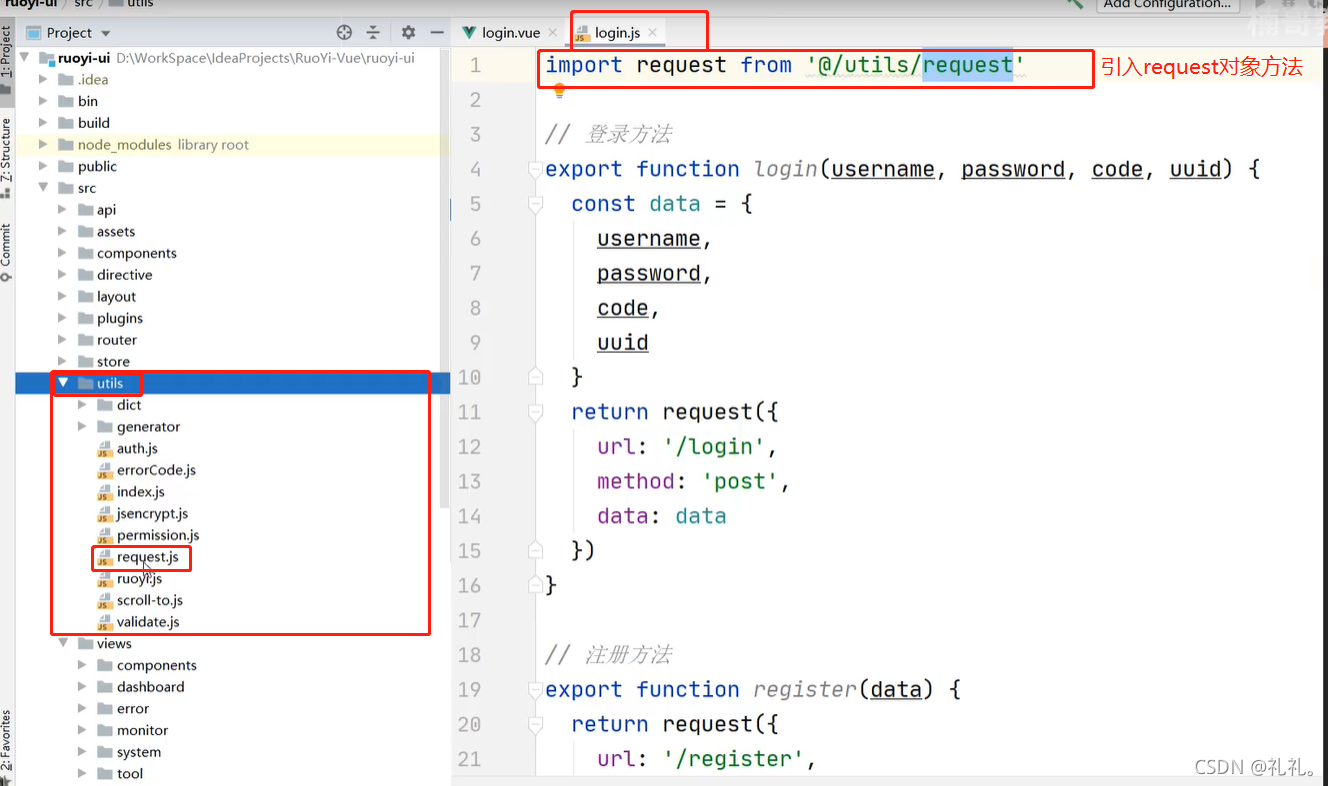The width and height of the screenshot is (1328, 786).
Task: Click the errorCode.js file icon
Action: [x=105, y=471]
